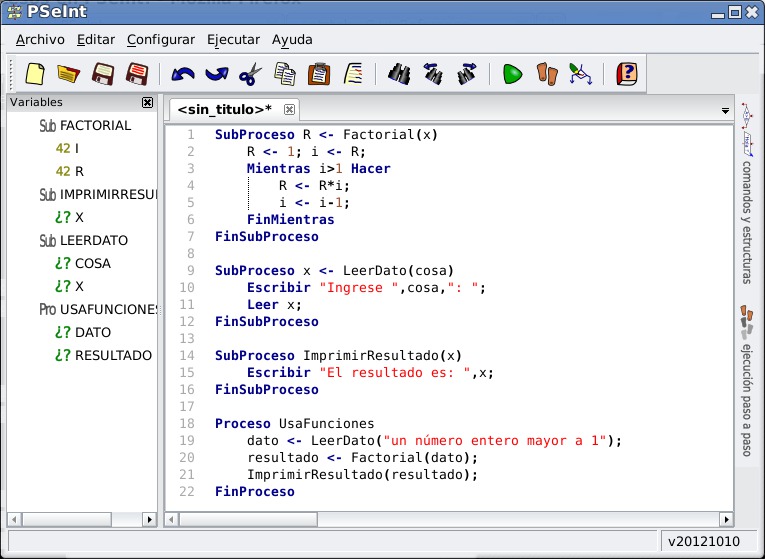The width and height of the screenshot is (765, 559).
Task: Select variable R under FACTORIAL
Action: click(x=70, y=171)
